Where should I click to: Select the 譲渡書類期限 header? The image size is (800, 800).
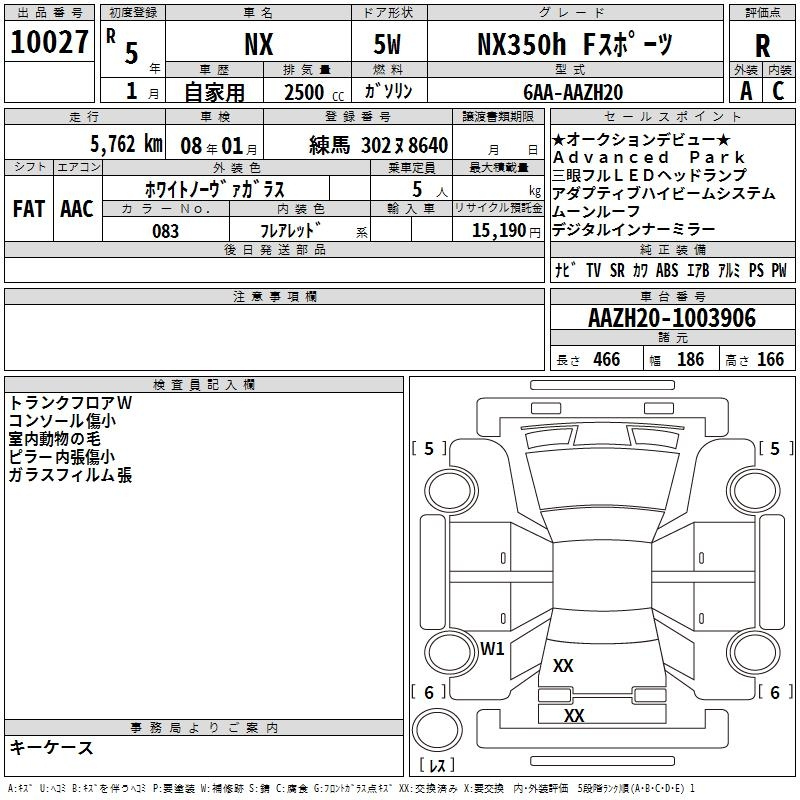pyautogui.click(x=498, y=117)
